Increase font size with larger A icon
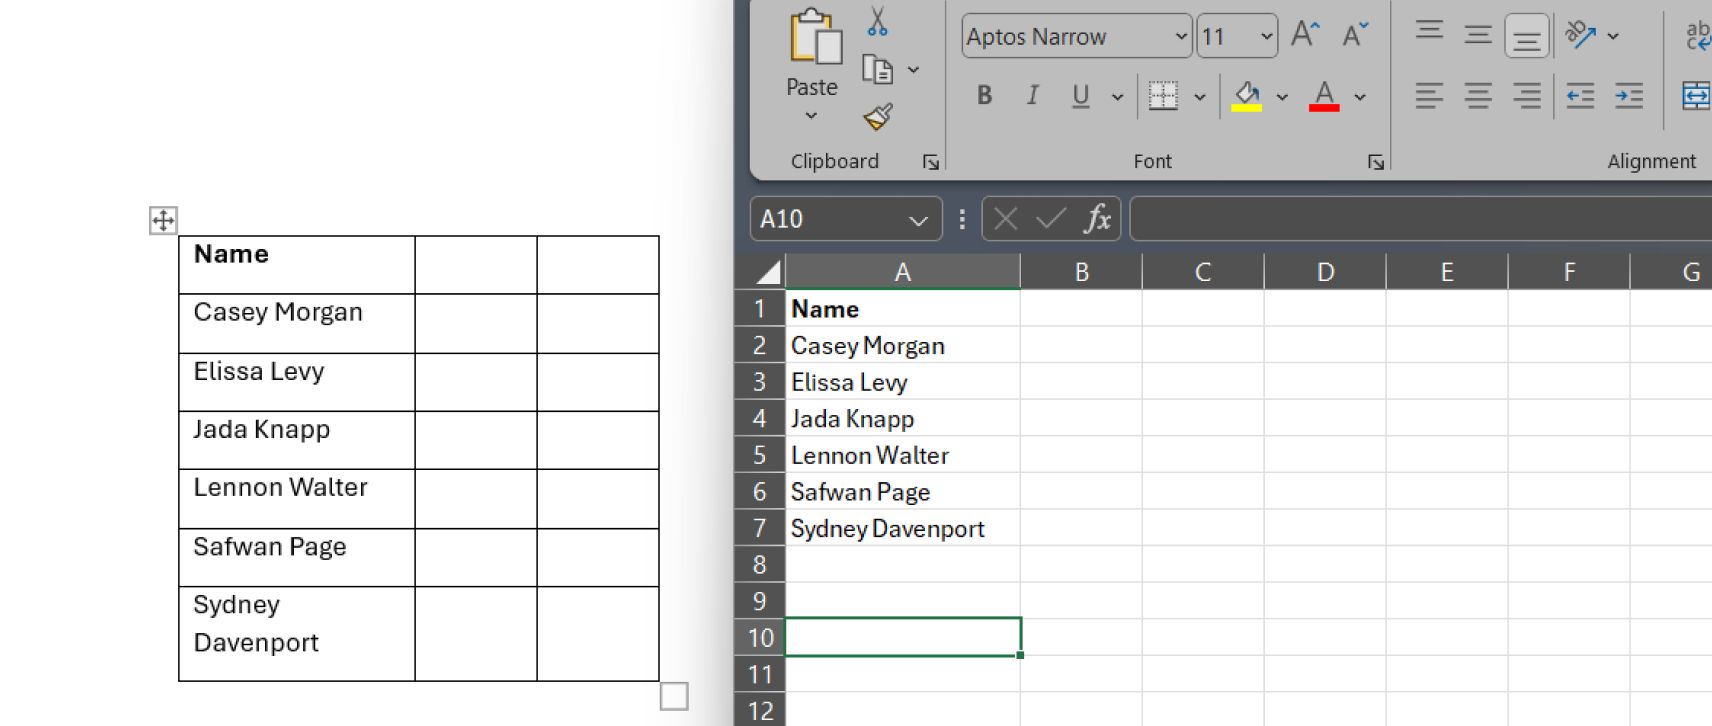The height and width of the screenshot is (726, 1712). (1305, 36)
